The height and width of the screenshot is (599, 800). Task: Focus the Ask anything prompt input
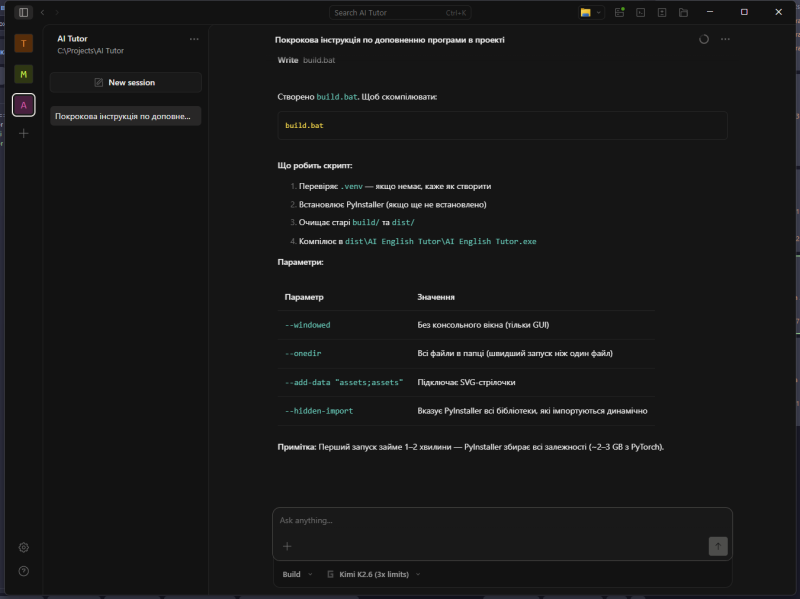[x=503, y=520]
